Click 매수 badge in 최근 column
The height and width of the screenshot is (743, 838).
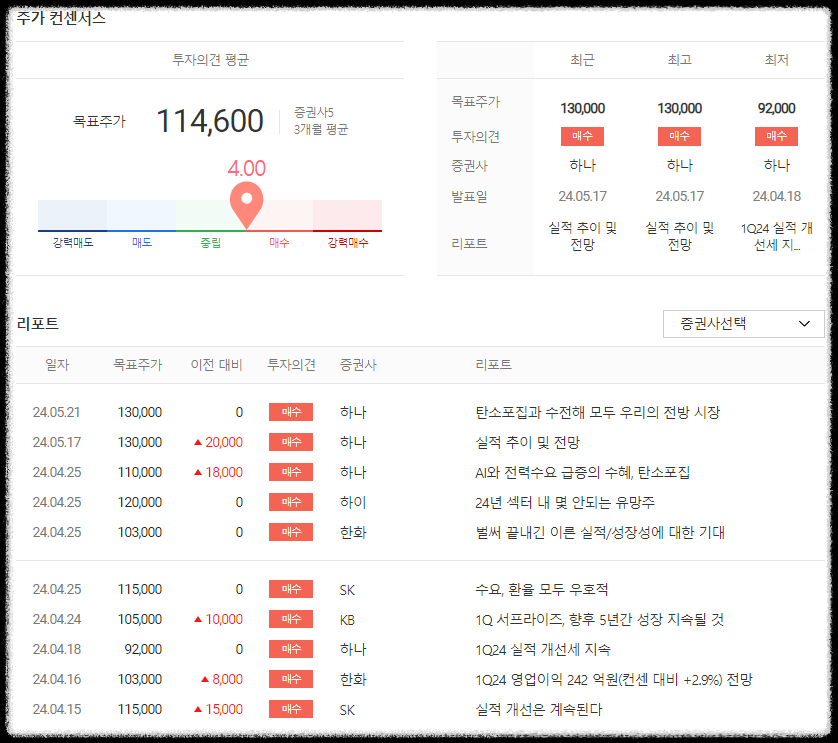[x=583, y=136]
